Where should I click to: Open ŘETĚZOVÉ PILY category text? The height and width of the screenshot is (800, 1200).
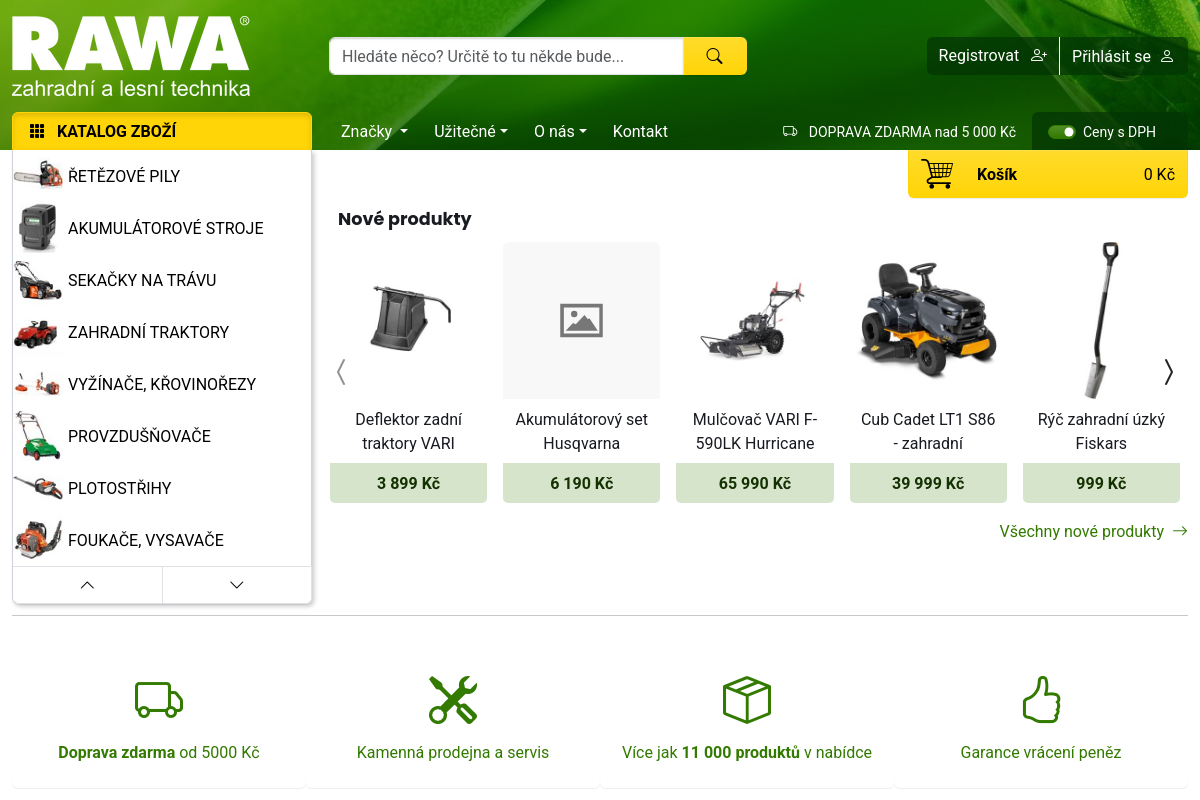coord(124,176)
